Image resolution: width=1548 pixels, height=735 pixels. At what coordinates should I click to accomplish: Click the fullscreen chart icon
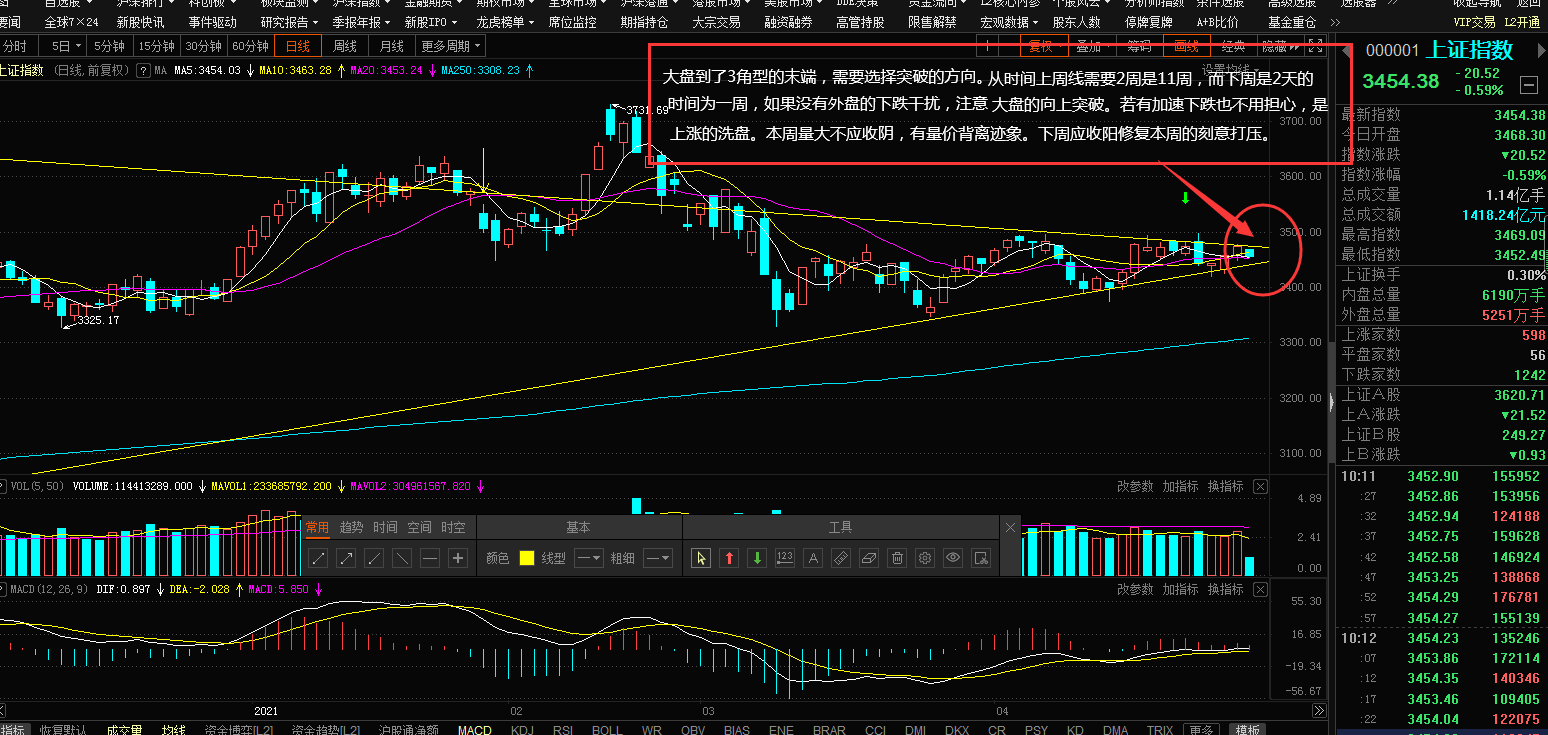(1316, 46)
